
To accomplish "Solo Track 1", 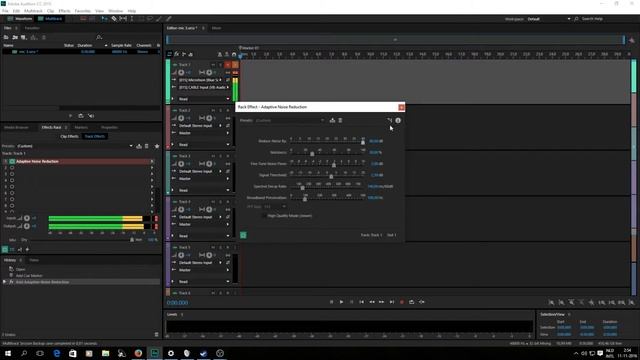I will [x=220, y=65].
